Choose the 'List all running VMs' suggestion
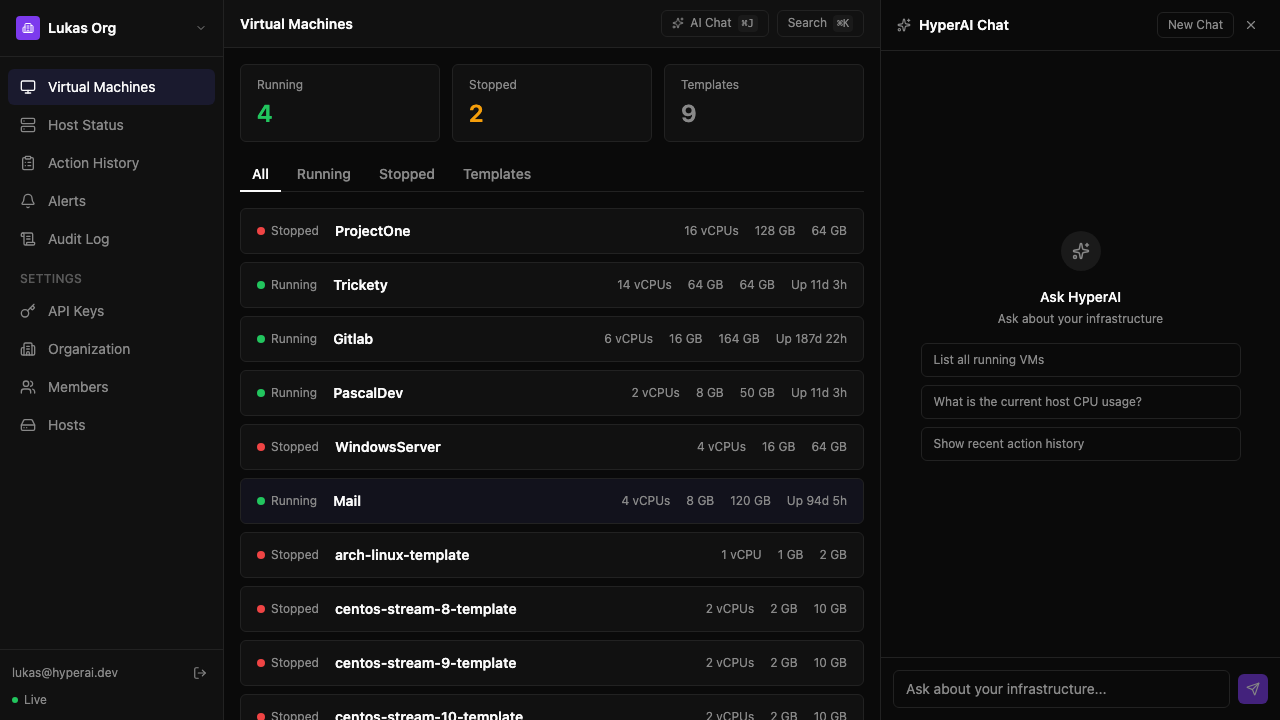The image size is (1280, 720). pos(1080,360)
